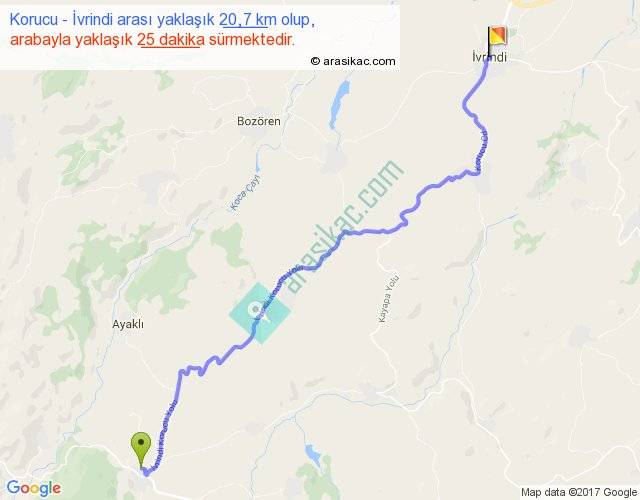Click the orange destination flag marker

tap(497, 36)
